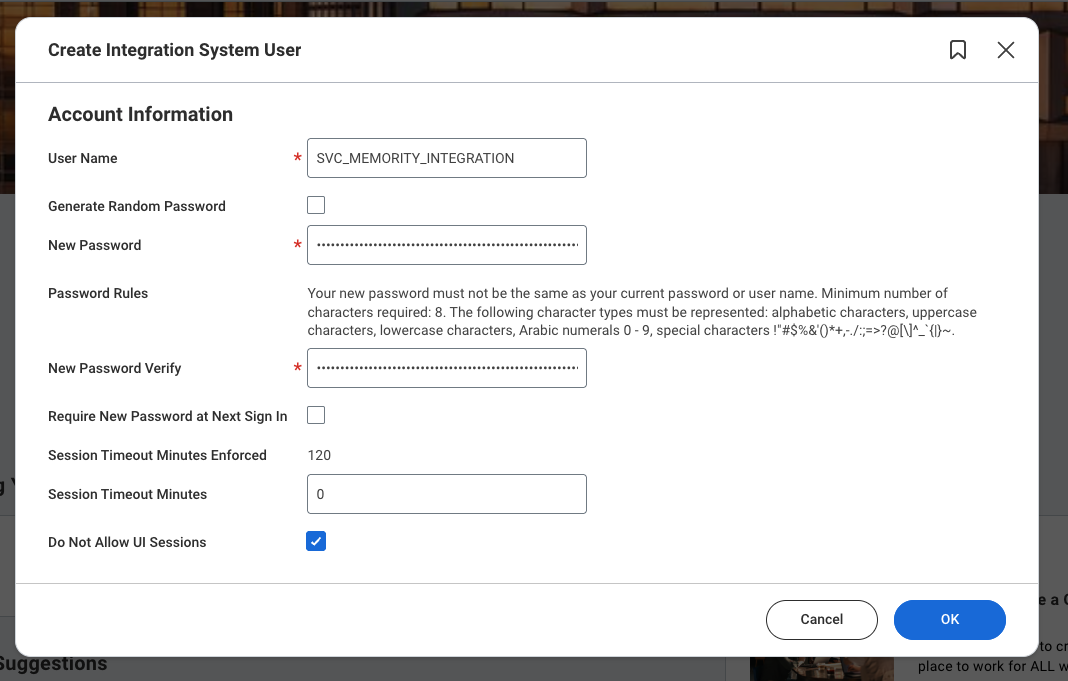Click the Session Timeout Enforced value 120
This screenshot has width=1068, height=681.
(319, 456)
